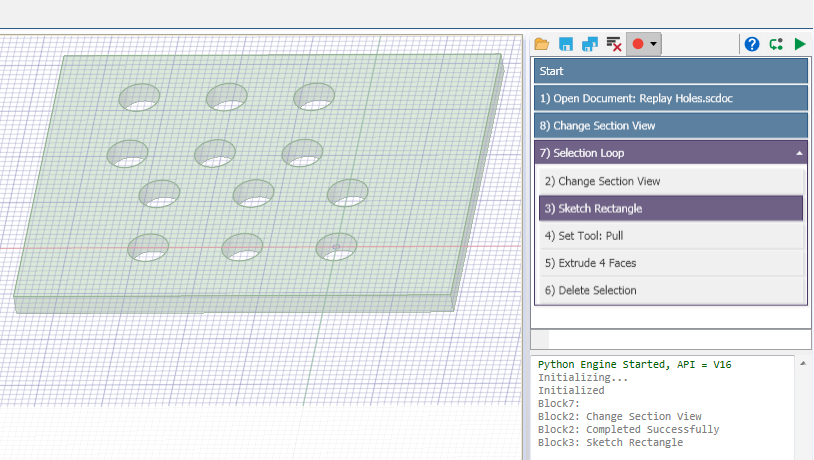The height and width of the screenshot is (460, 814).
Task: Clear all blocks with the red-X list icon
Action: coord(614,44)
